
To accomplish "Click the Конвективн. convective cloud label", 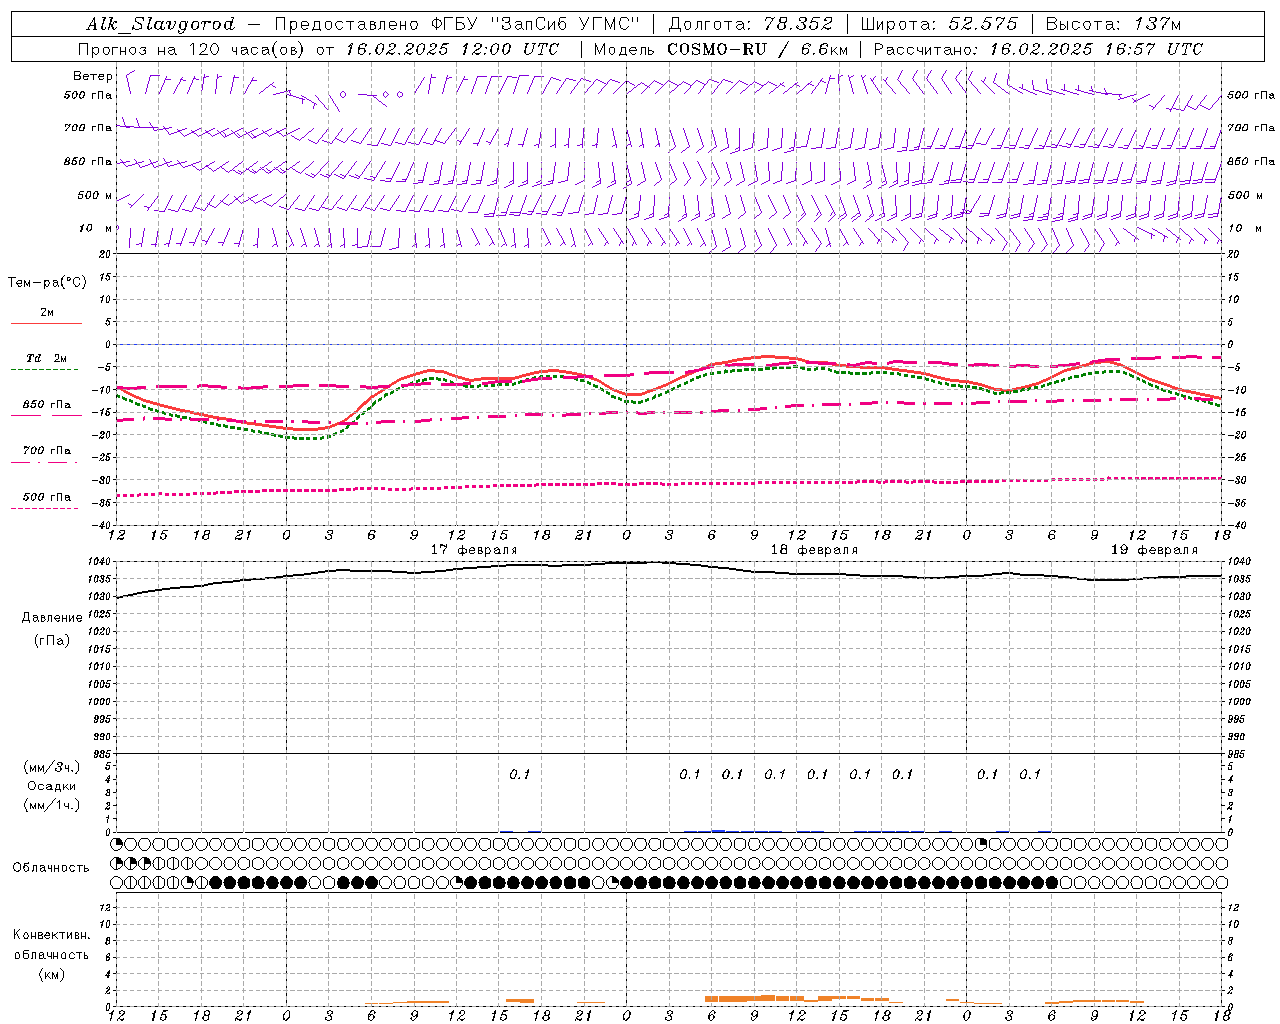I will (51, 935).
